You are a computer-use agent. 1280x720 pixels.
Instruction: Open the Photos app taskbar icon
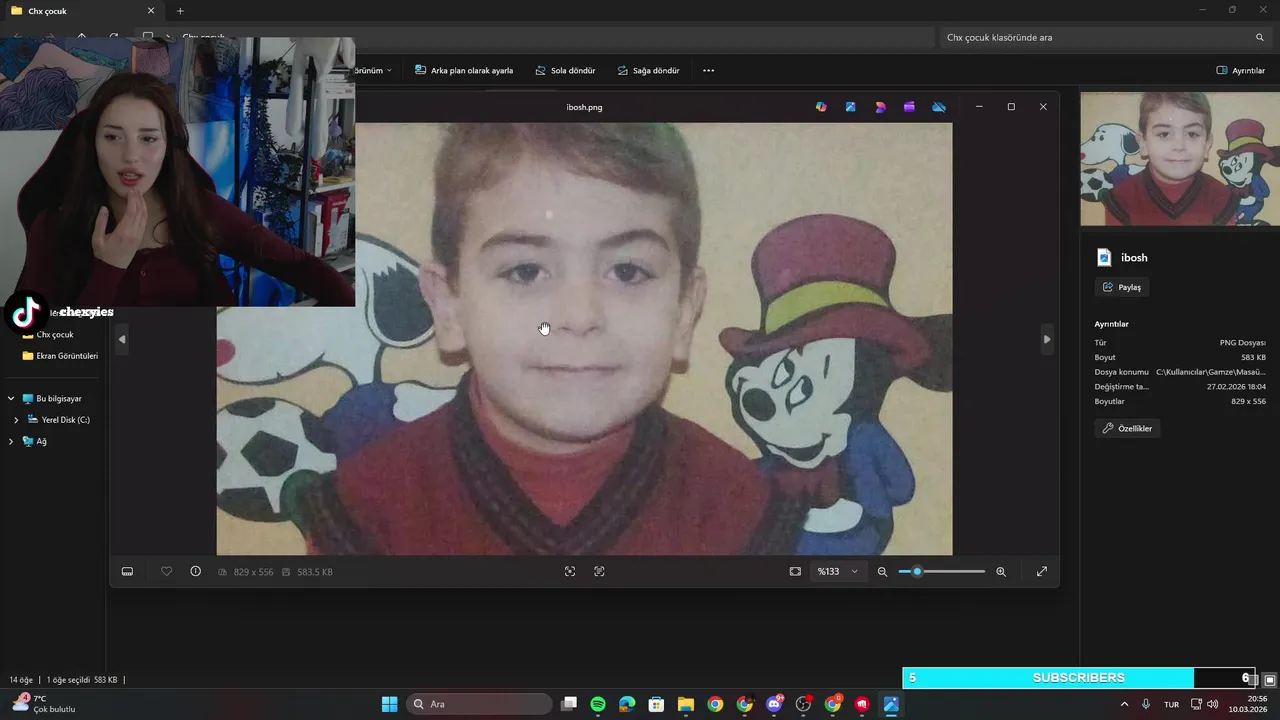click(891, 704)
